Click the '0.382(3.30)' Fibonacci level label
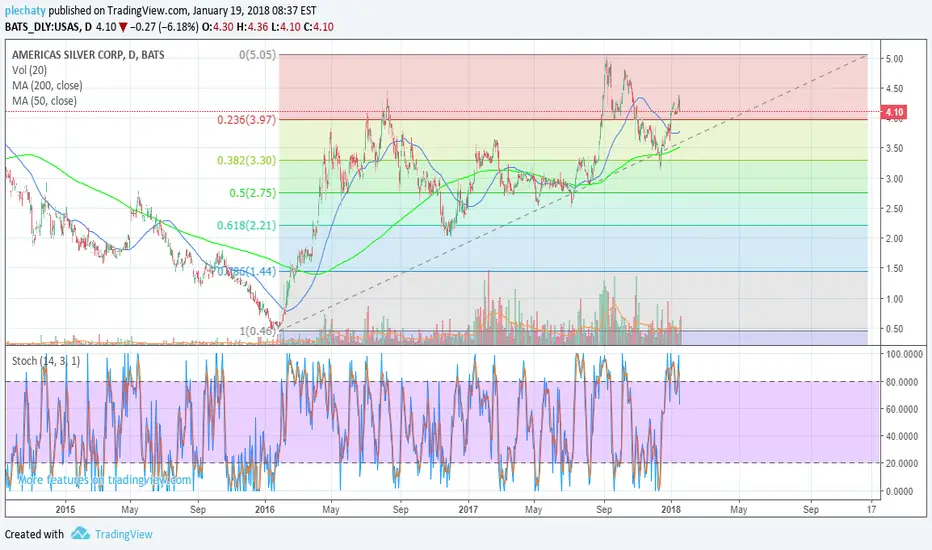 pyautogui.click(x=247, y=161)
